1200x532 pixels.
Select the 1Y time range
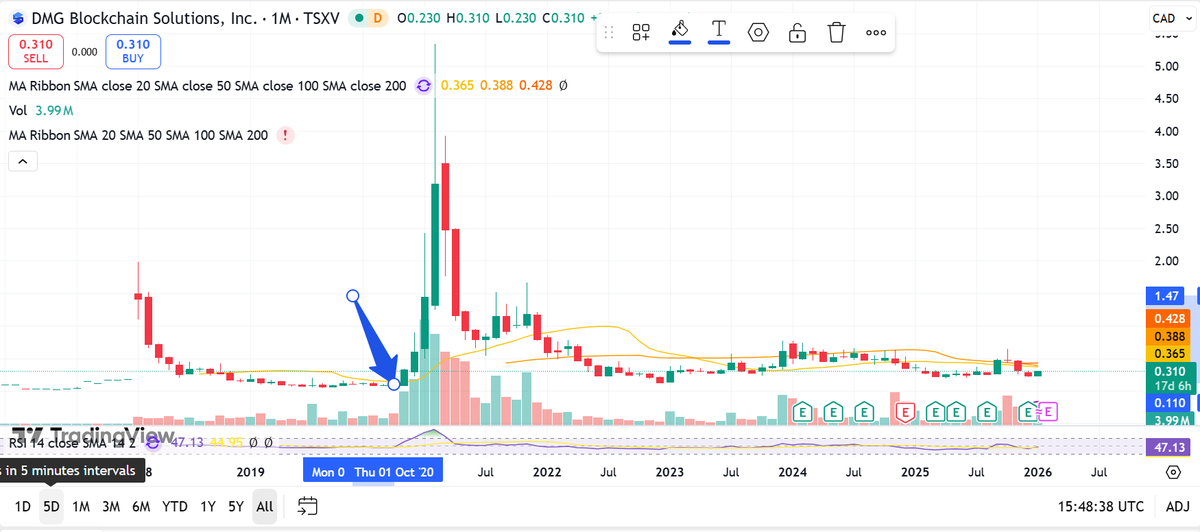[208, 507]
